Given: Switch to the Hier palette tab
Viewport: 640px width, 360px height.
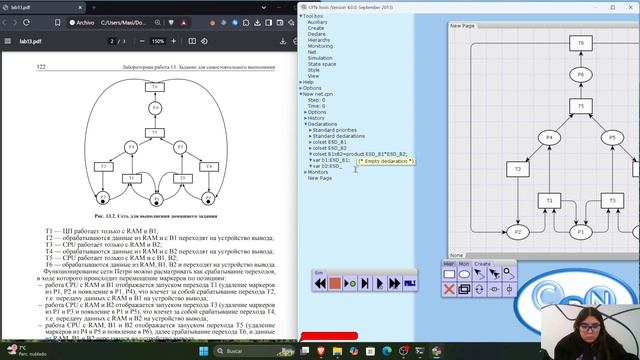Looking at the screenshot, I should (449, 264).
